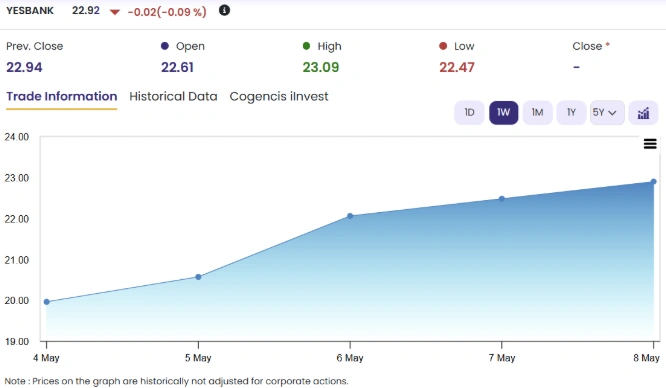Click the blue Open legend dot
The image size is (666, 388).
(x=165, y=46)
